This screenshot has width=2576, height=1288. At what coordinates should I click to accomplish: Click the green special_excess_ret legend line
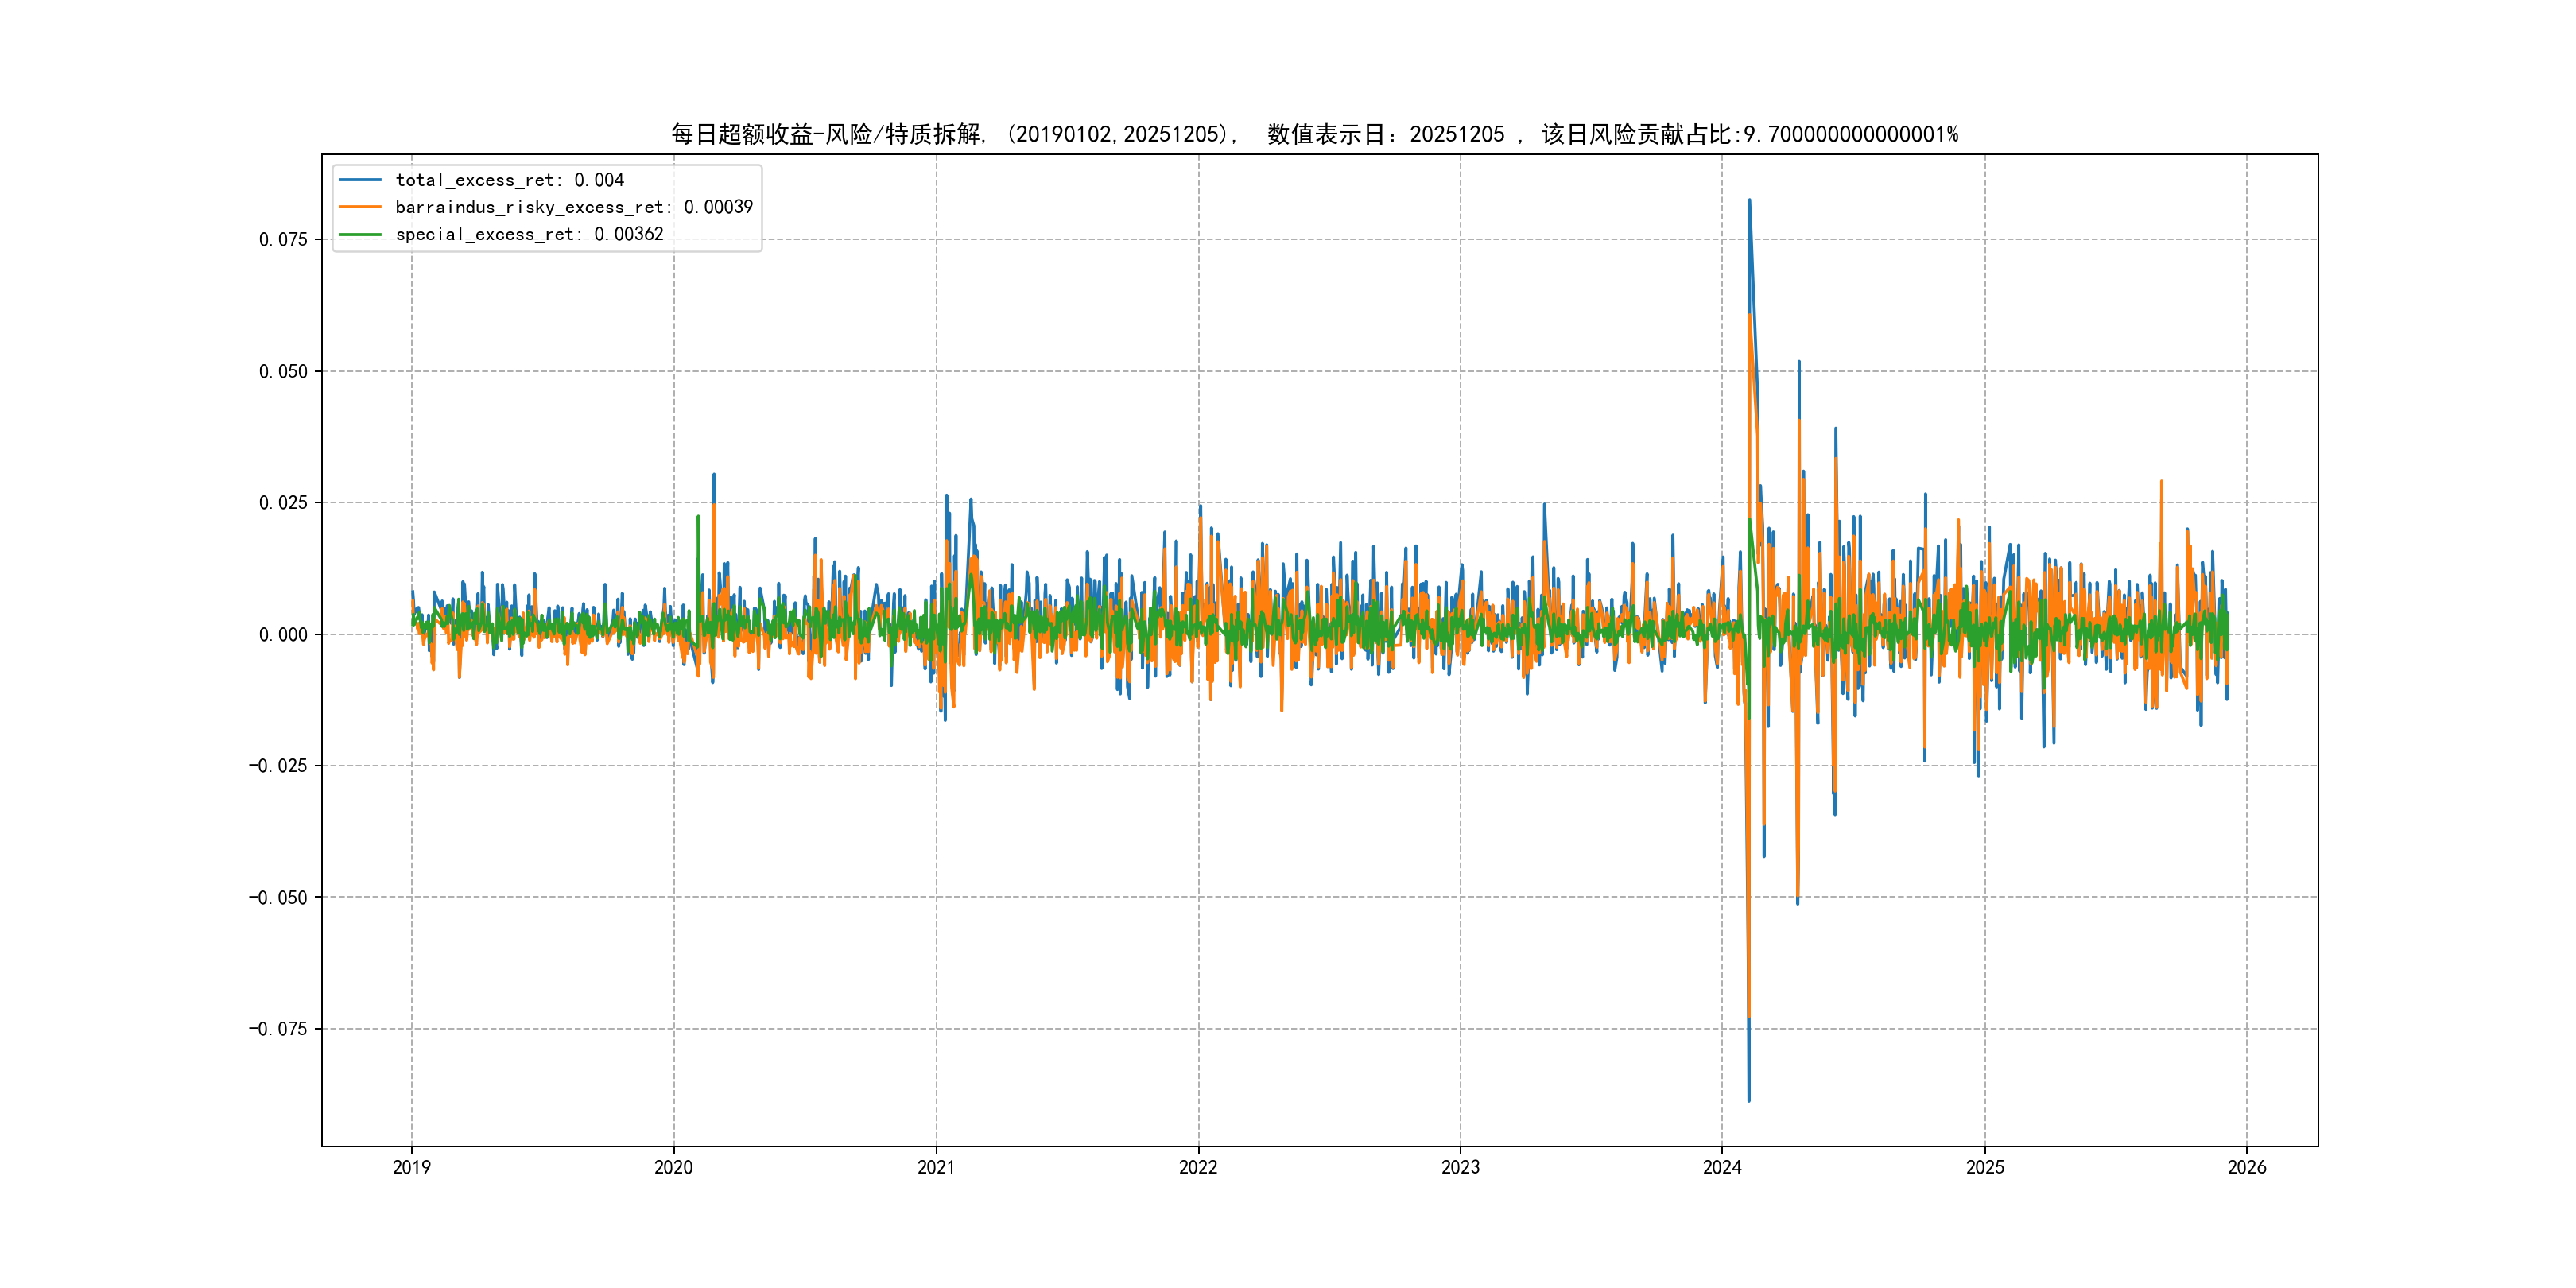(x=360, y=234)
